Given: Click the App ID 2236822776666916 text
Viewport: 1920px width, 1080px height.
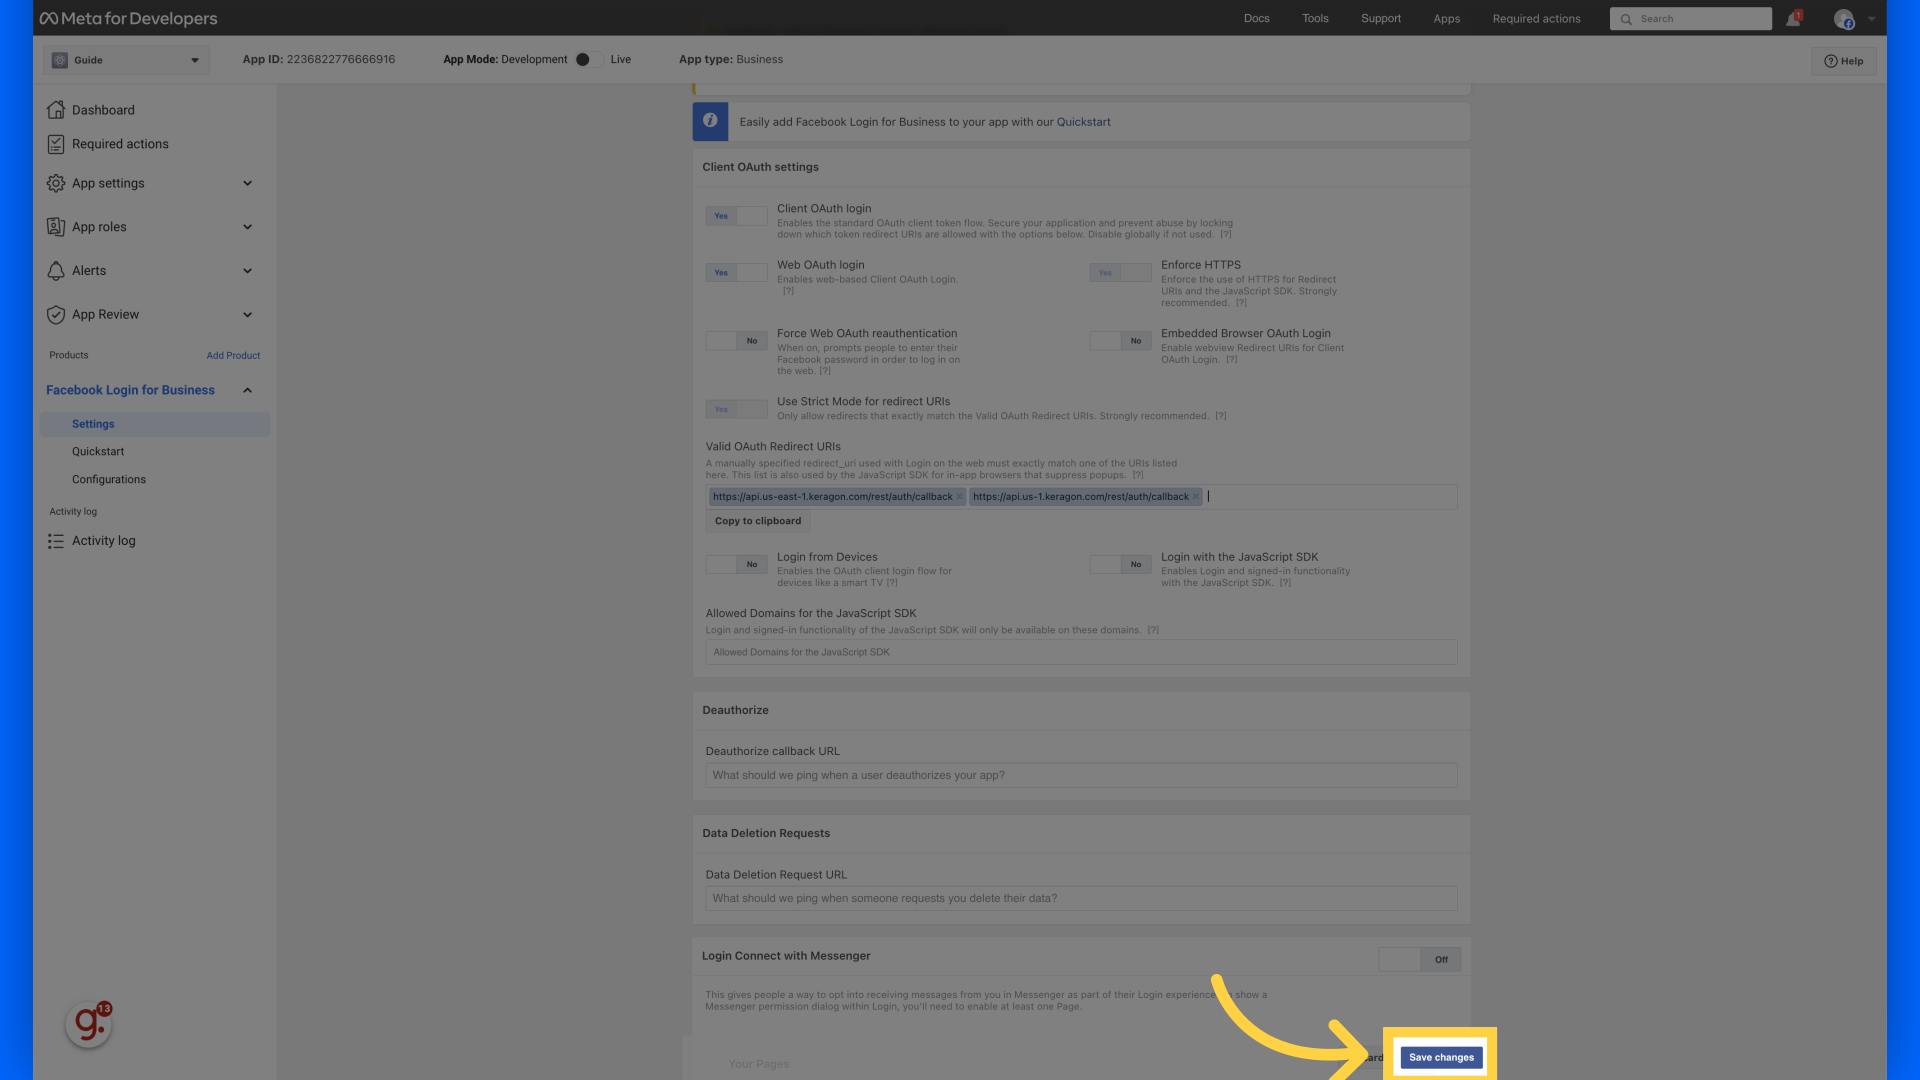Looking at the screenshot, I should tap(319, 60).
